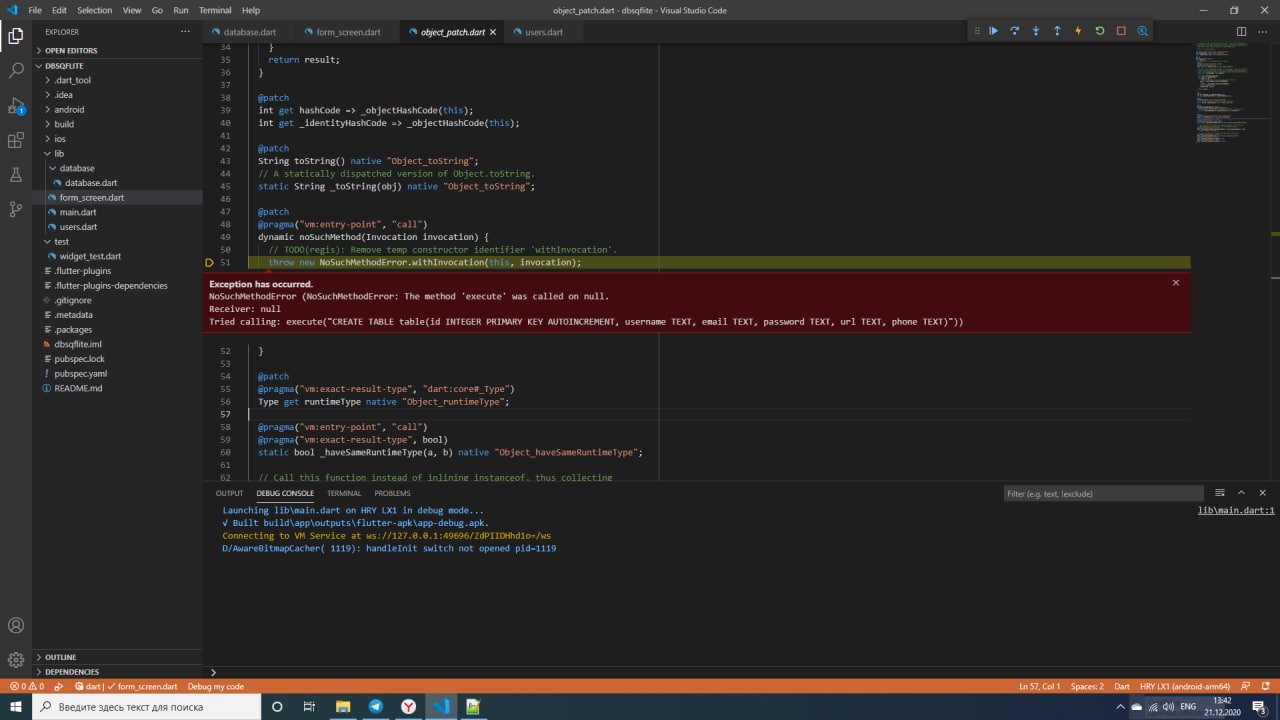Open the Selection menu
The height and width of the screenshot is (720, 1280).
(94, 10)
